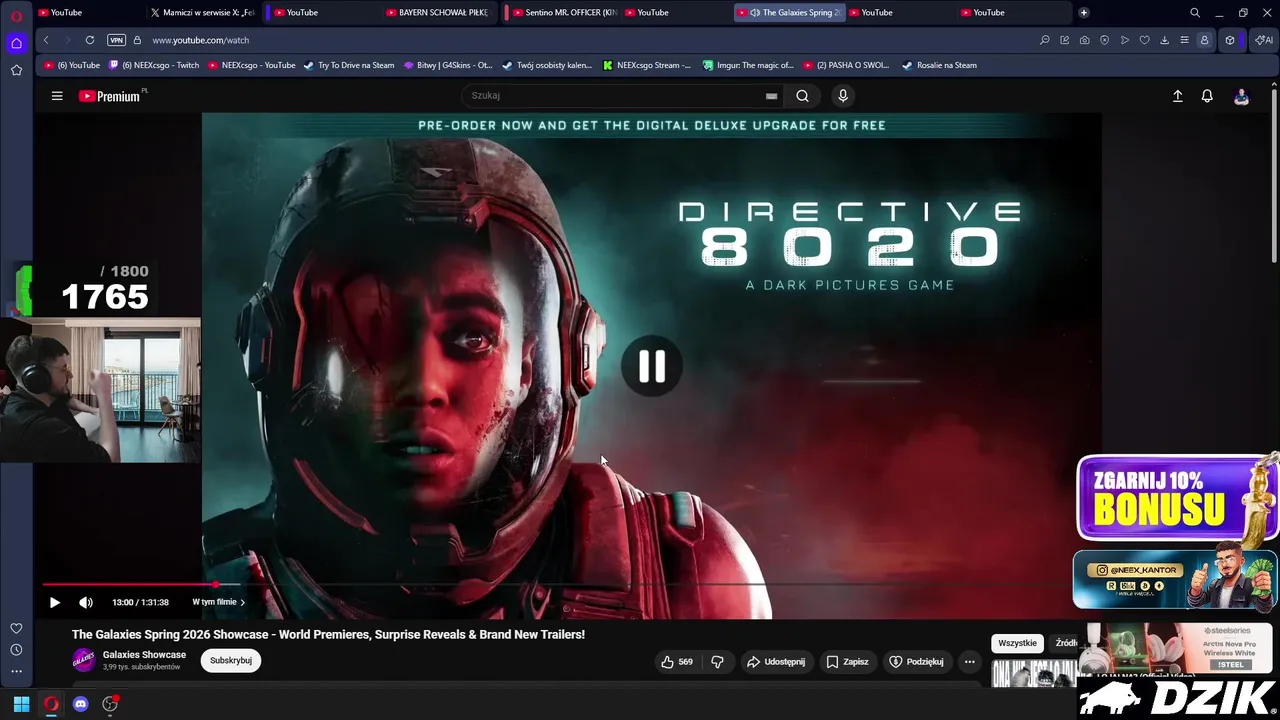Open the YouTube account avatar menu
The width and height of the screenshot is (1280, 720).
1241,96
